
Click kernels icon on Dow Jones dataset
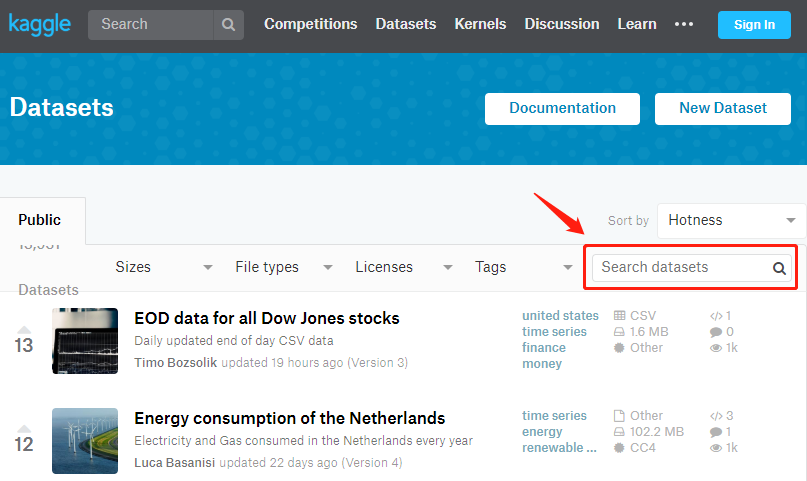(715, 316)
